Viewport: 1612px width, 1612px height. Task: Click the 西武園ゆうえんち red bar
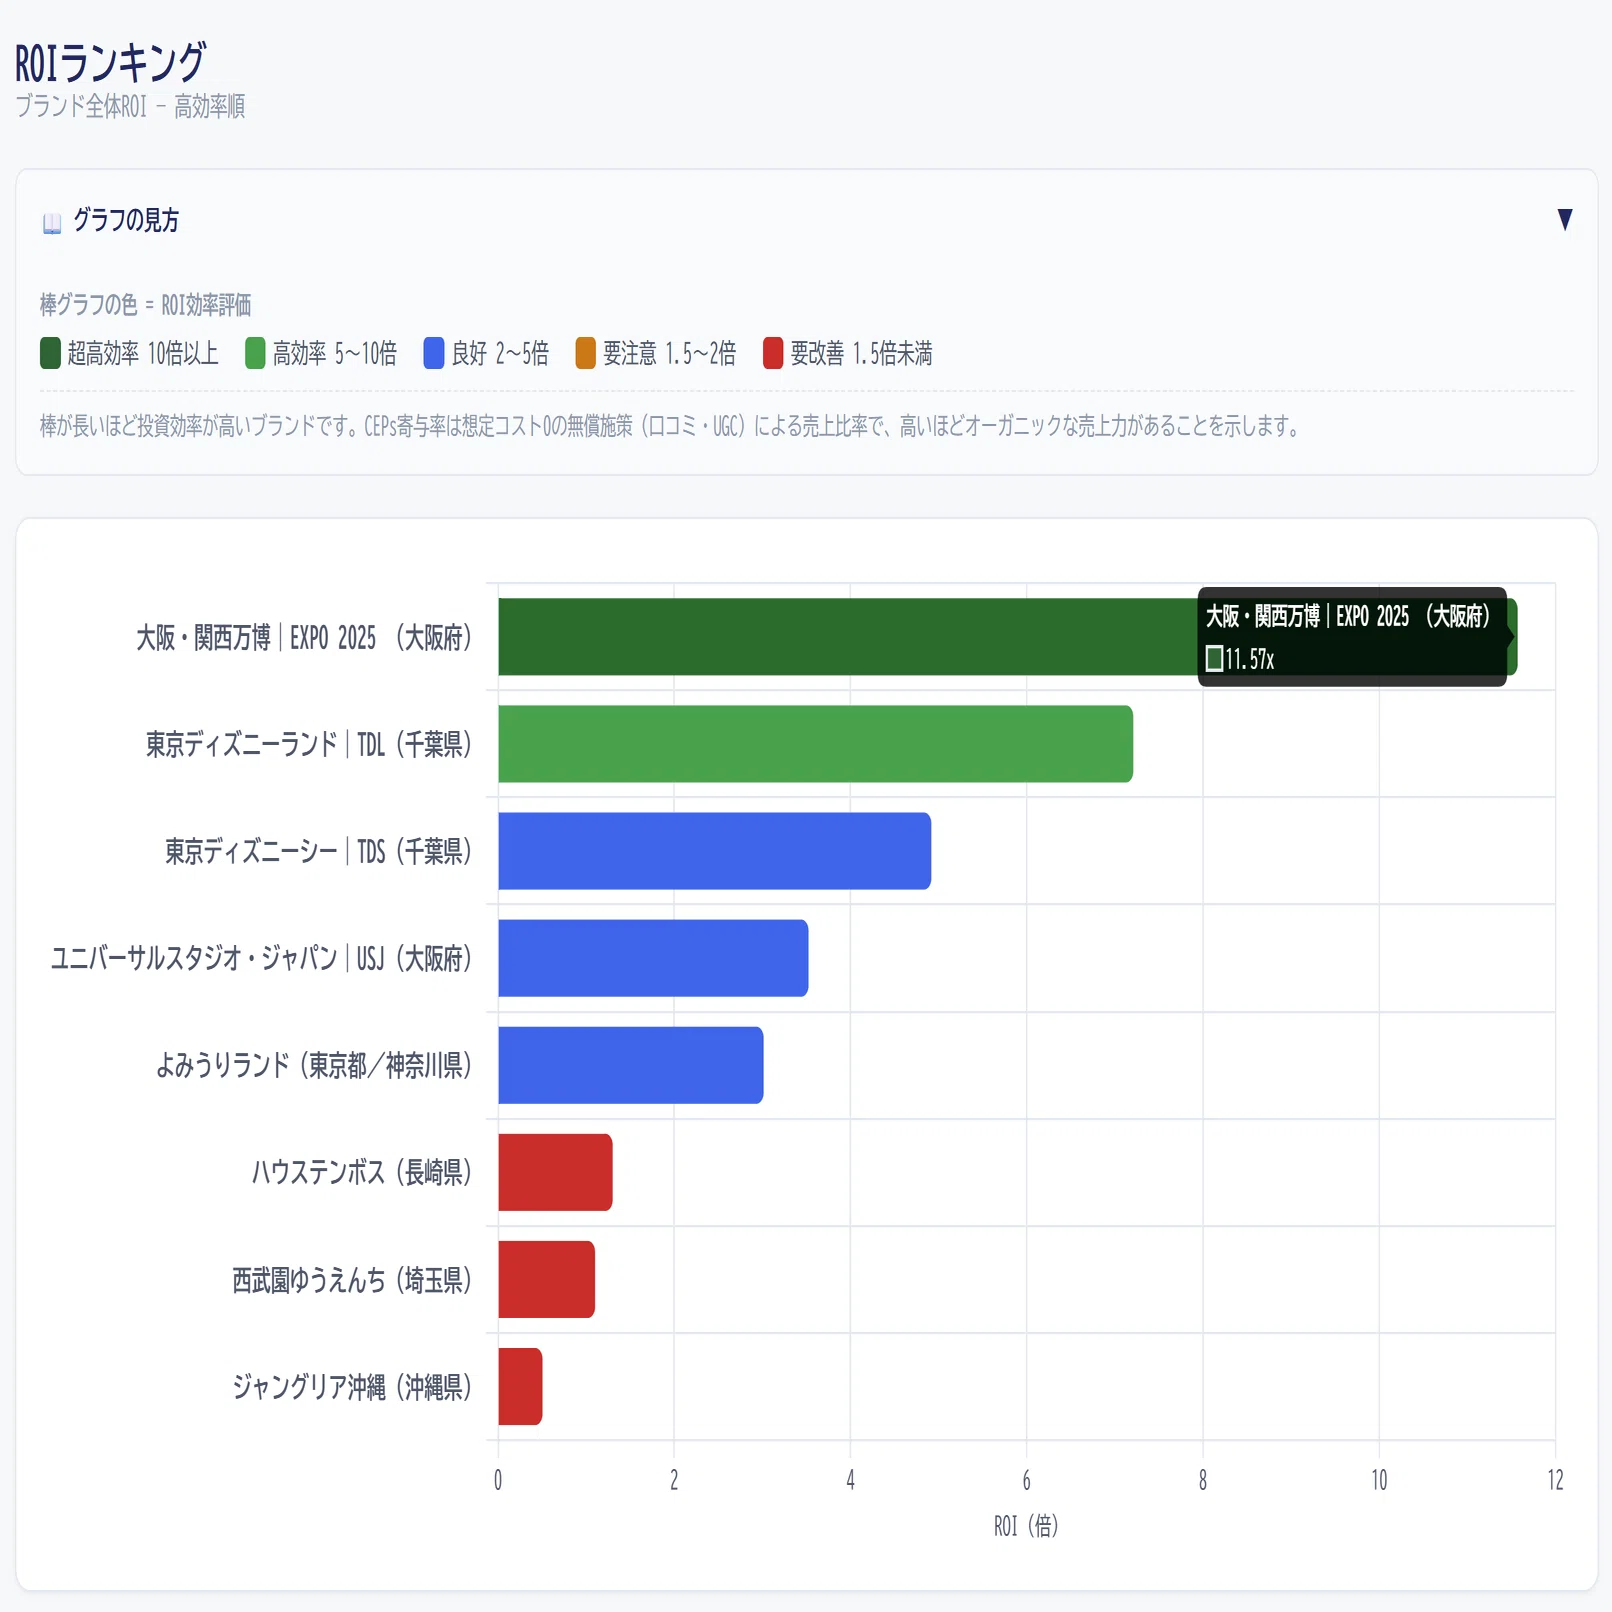click(547, 1279)
